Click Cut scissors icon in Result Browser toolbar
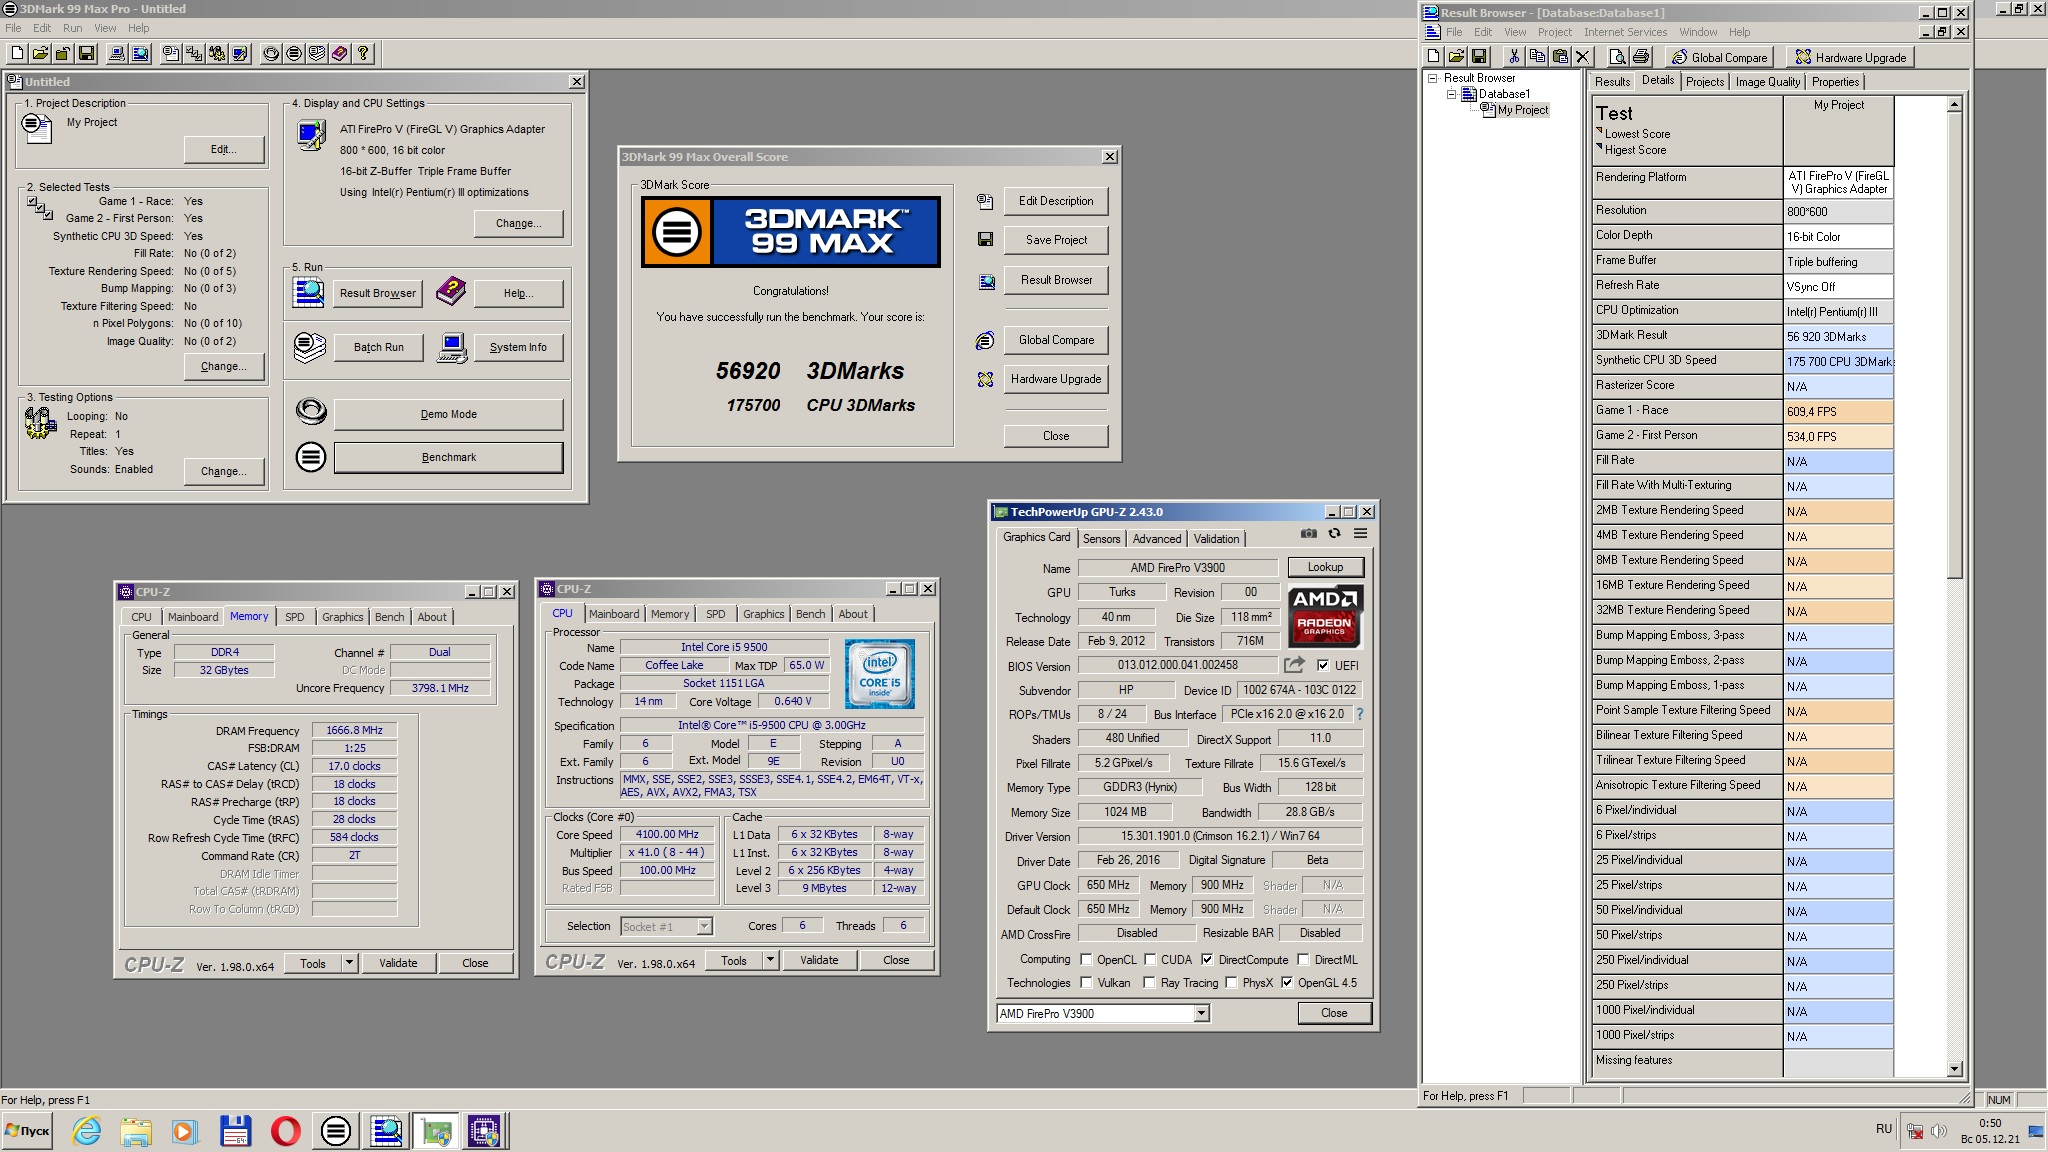The image size is (2048, 1152). pyautogui.click(x=1514, y=57)
